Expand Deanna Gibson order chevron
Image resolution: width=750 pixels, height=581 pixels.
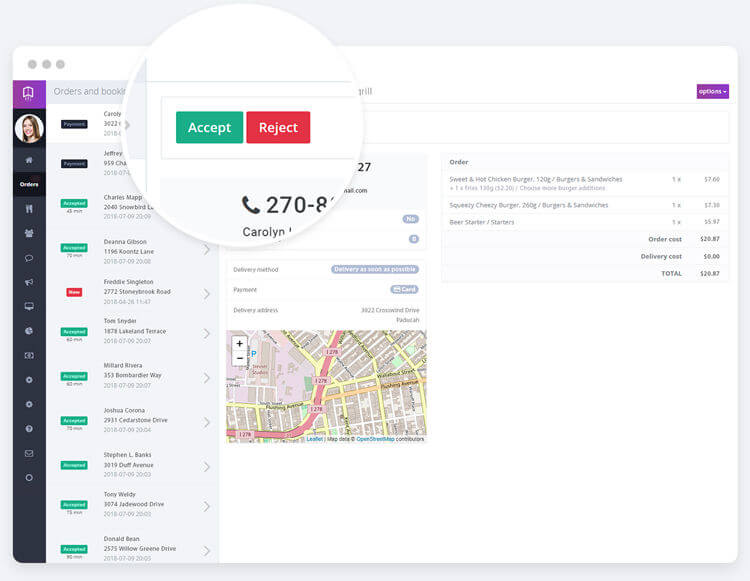pos(206,249)
